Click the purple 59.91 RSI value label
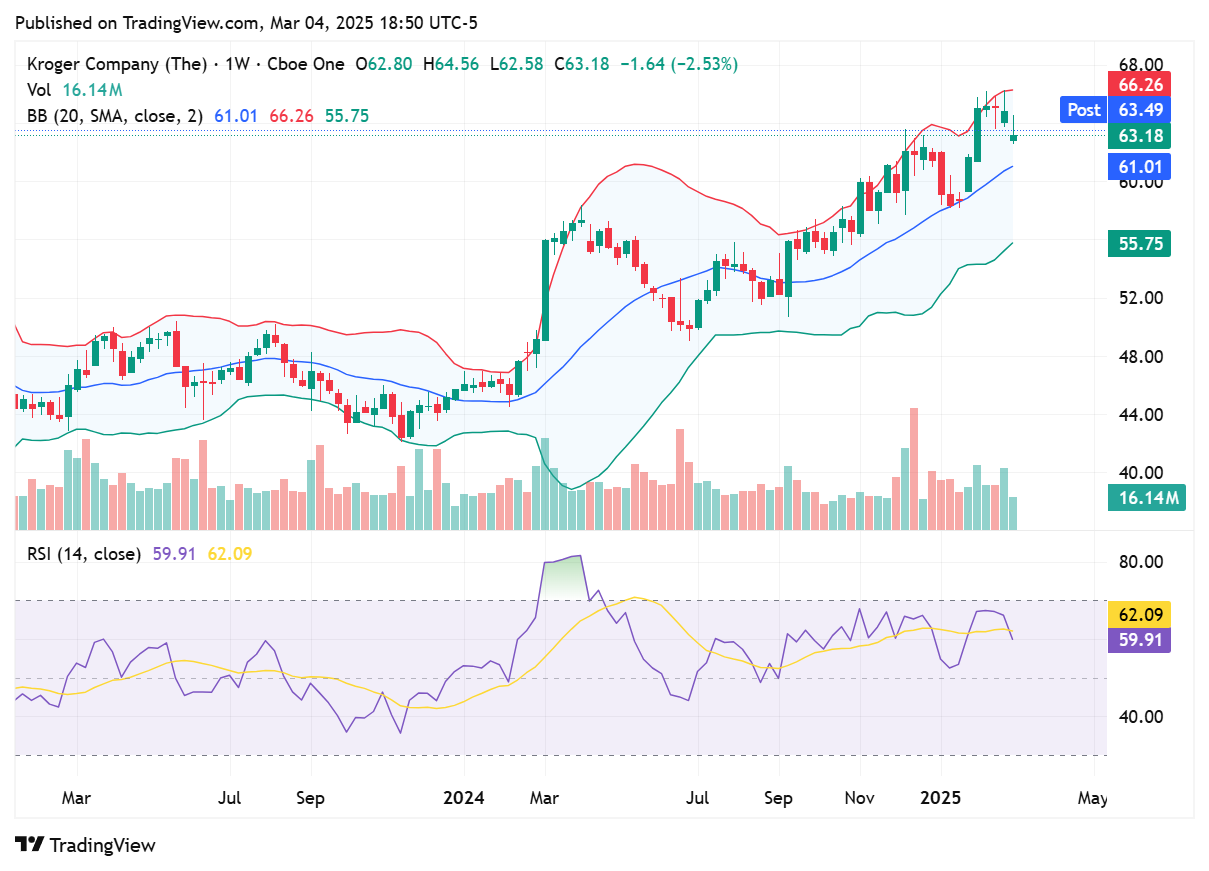1209x871 pixels. [1138, 641]
